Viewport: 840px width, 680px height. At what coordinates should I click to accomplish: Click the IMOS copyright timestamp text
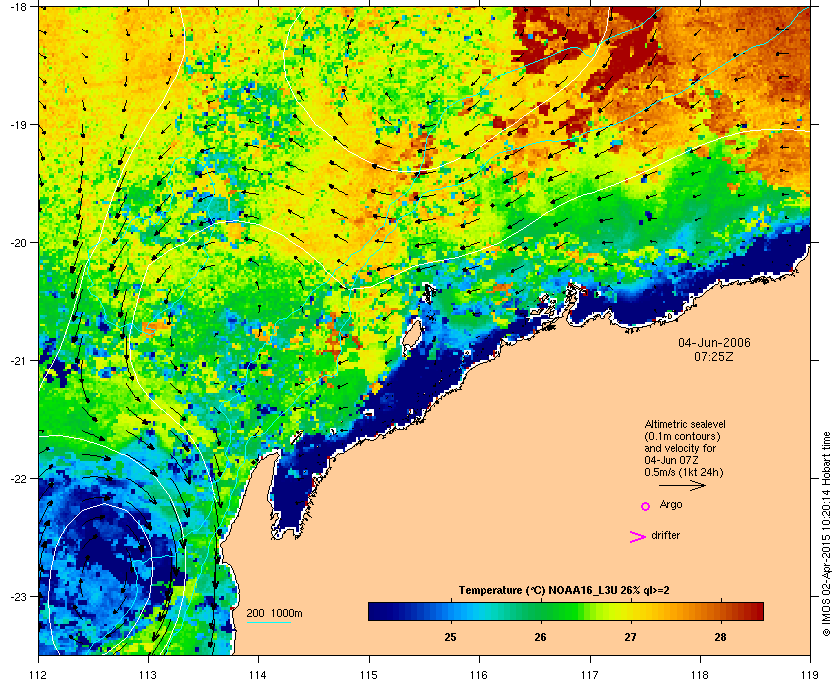coord(826,534)
